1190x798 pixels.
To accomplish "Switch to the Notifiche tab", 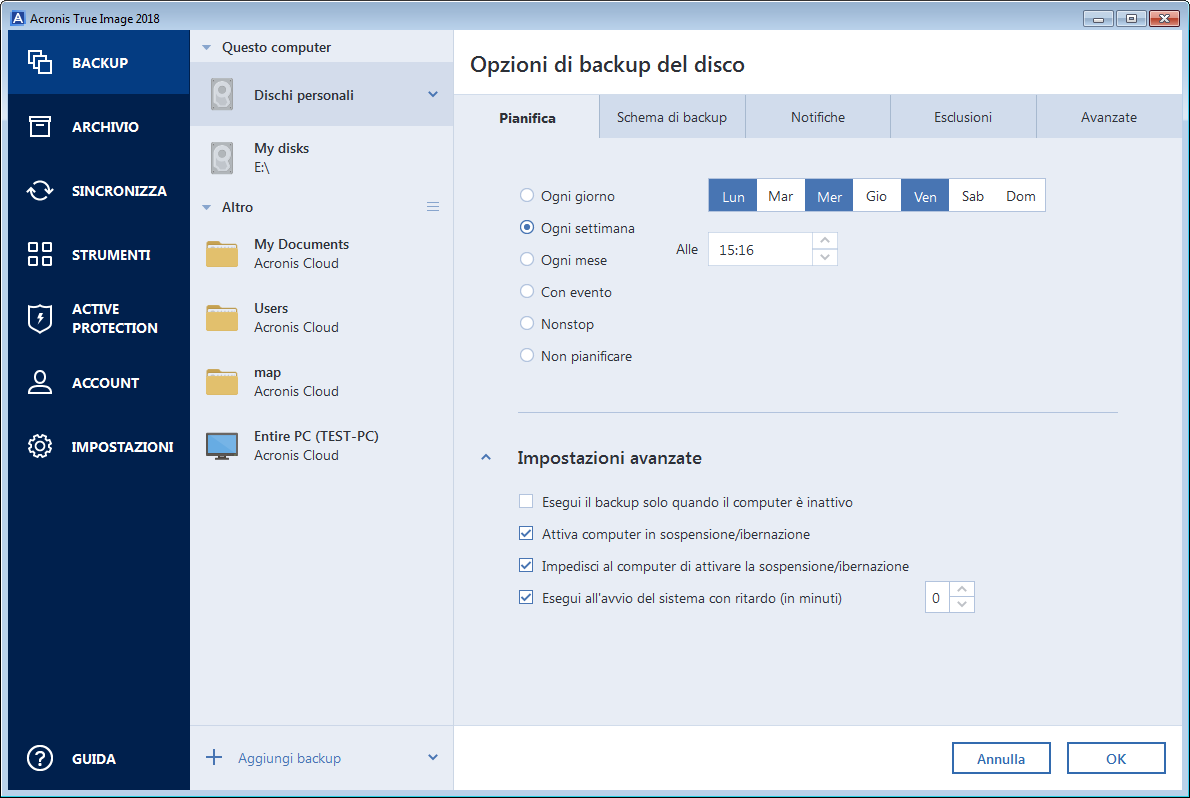I will pyautogui.click(x=817, y=117).
